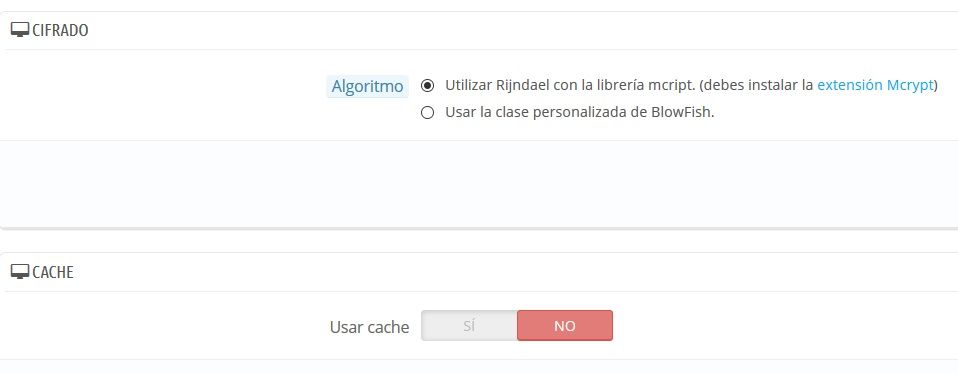Screen dimensions: 958x373
Task: Click the empty footer of the Cifrado panel
Action: 479,184
